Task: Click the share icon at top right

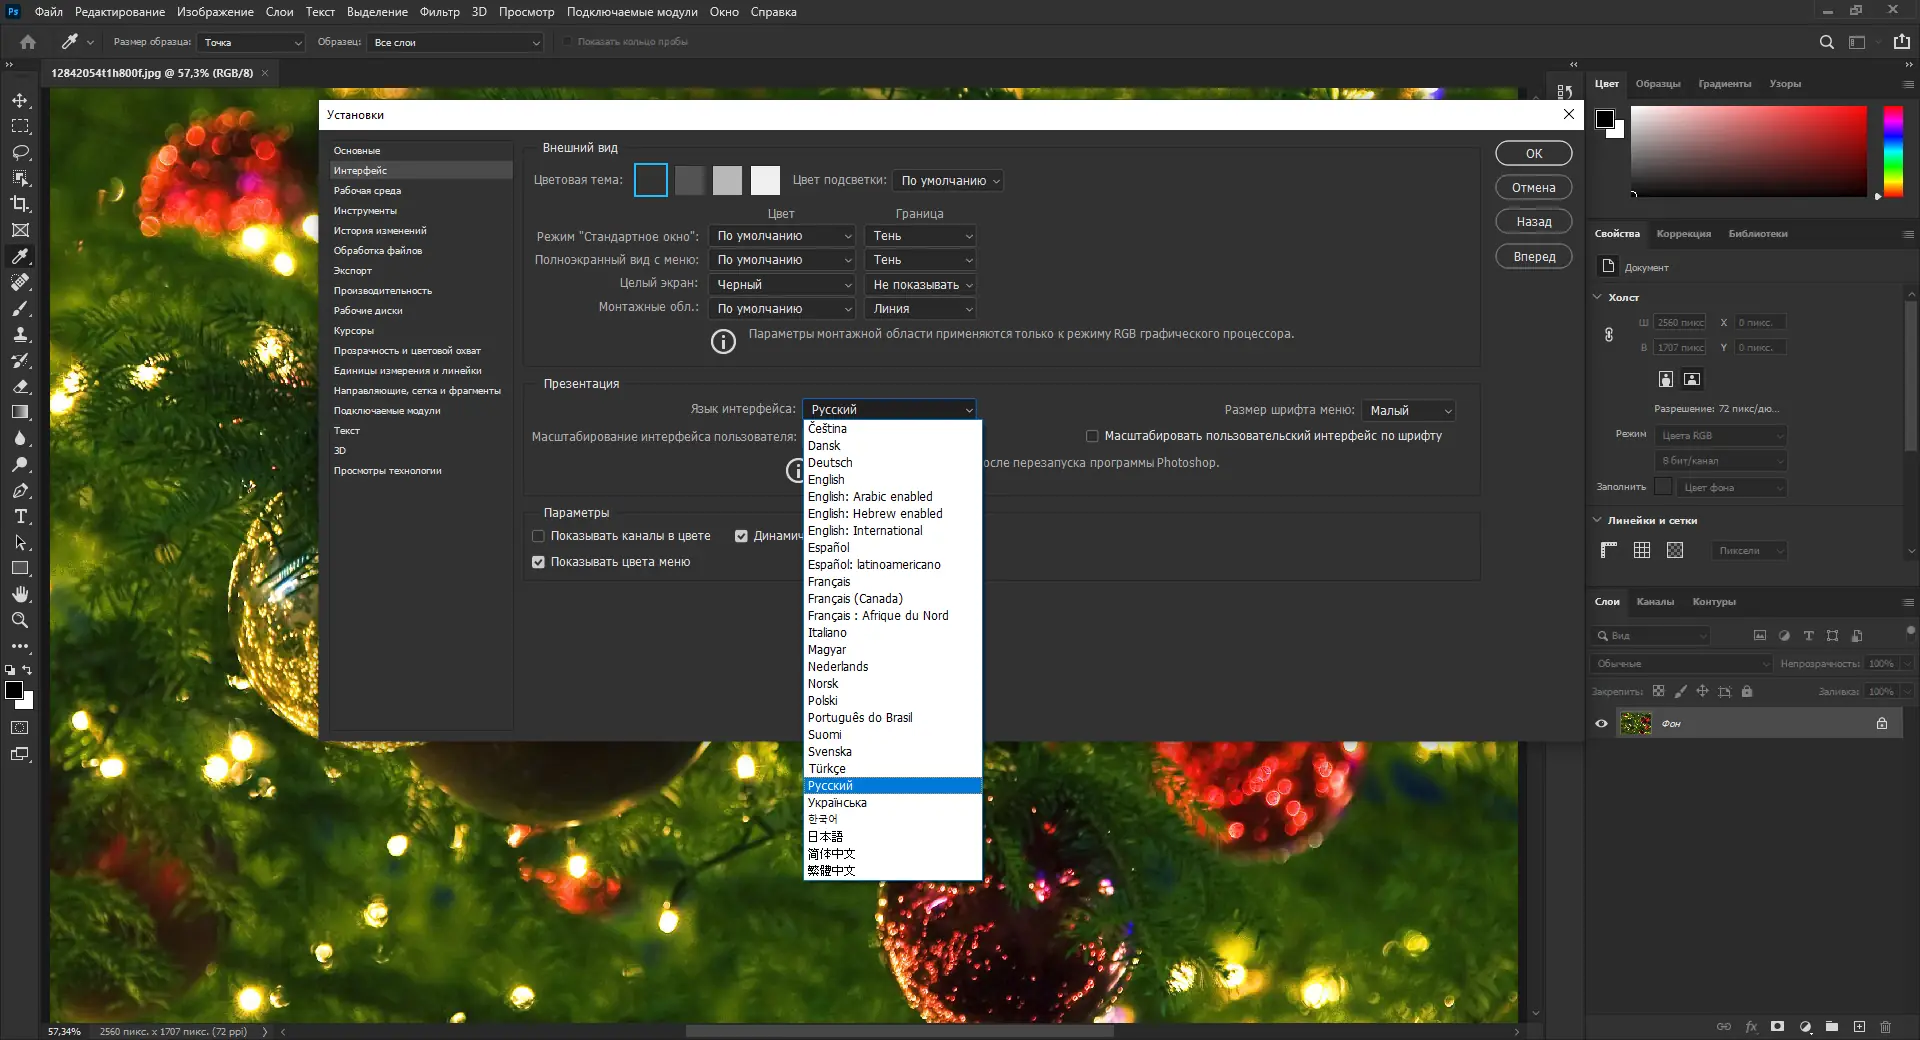Action: click(x=1902, y=42)
